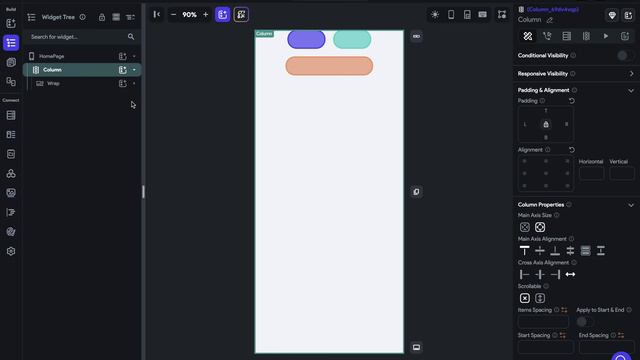Lock the widget tree
The image size is (640, 360).
click(102, 17)
